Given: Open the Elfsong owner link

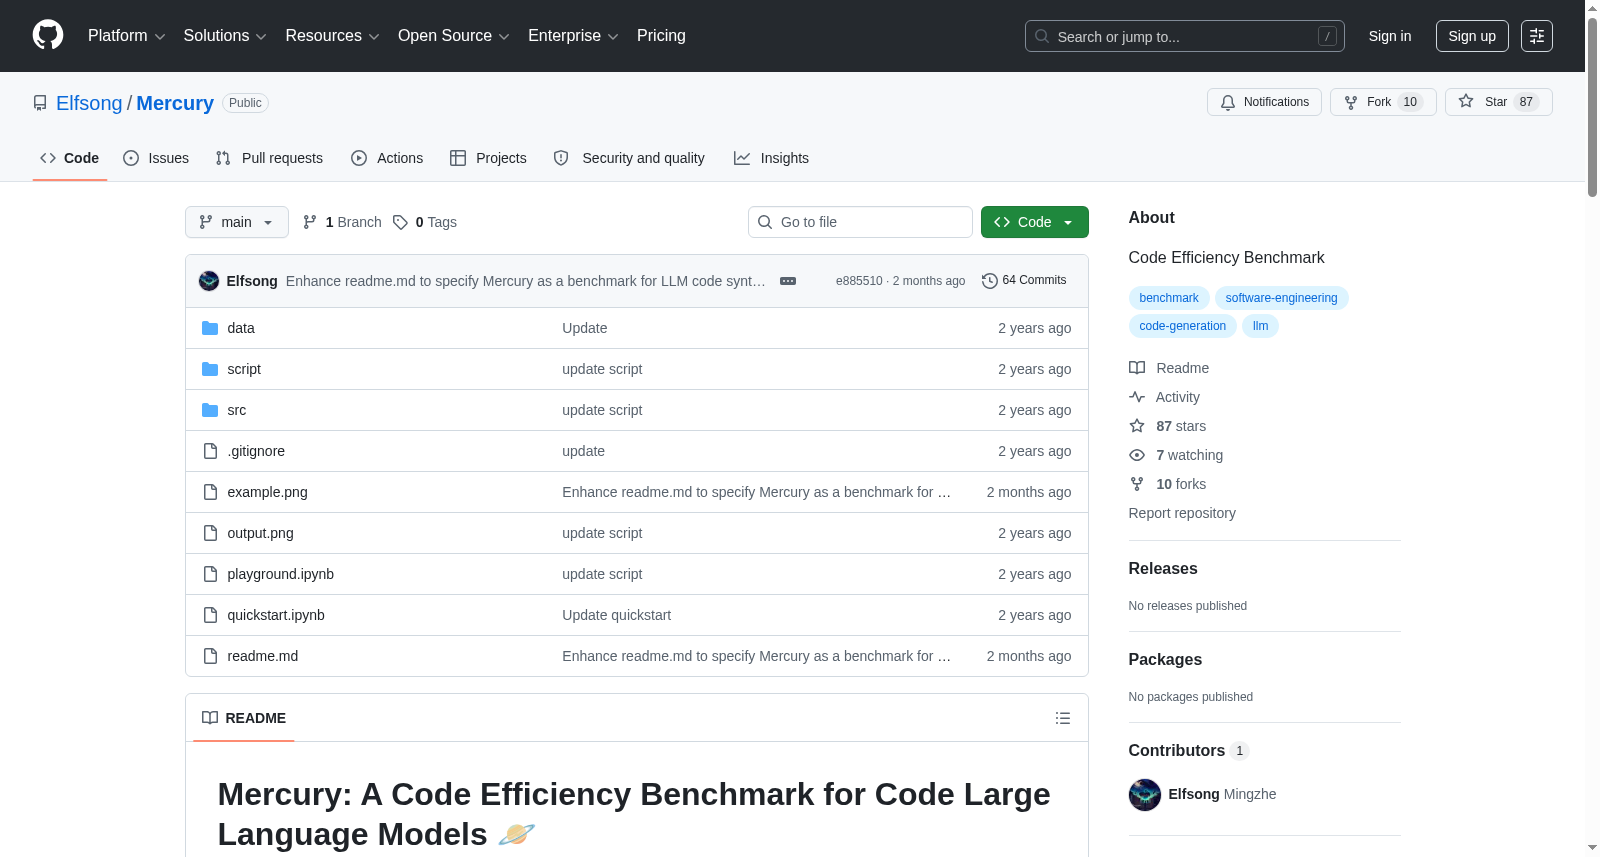Looking at the screenshot, I should (x=89, y=103).
